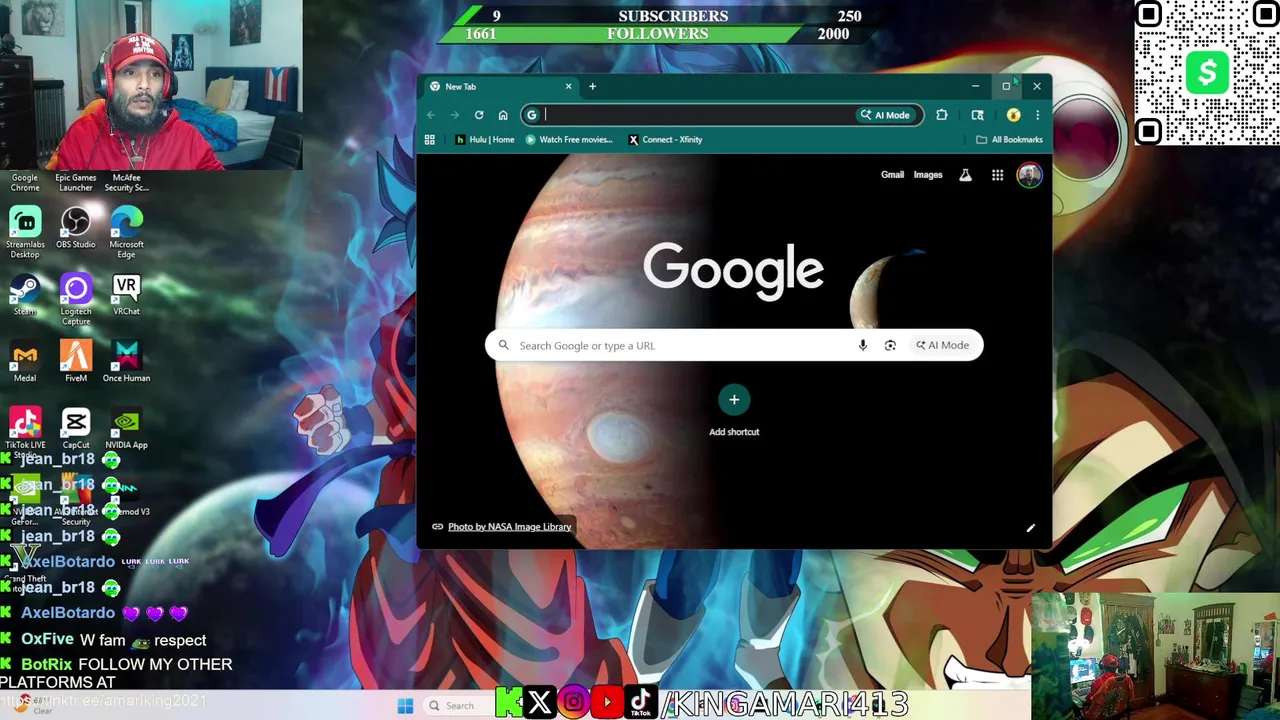The image size is (1280, 720).
Task: Click the Google Chrome desktop label
Action: pyautogui.click(x=25, y=183)
